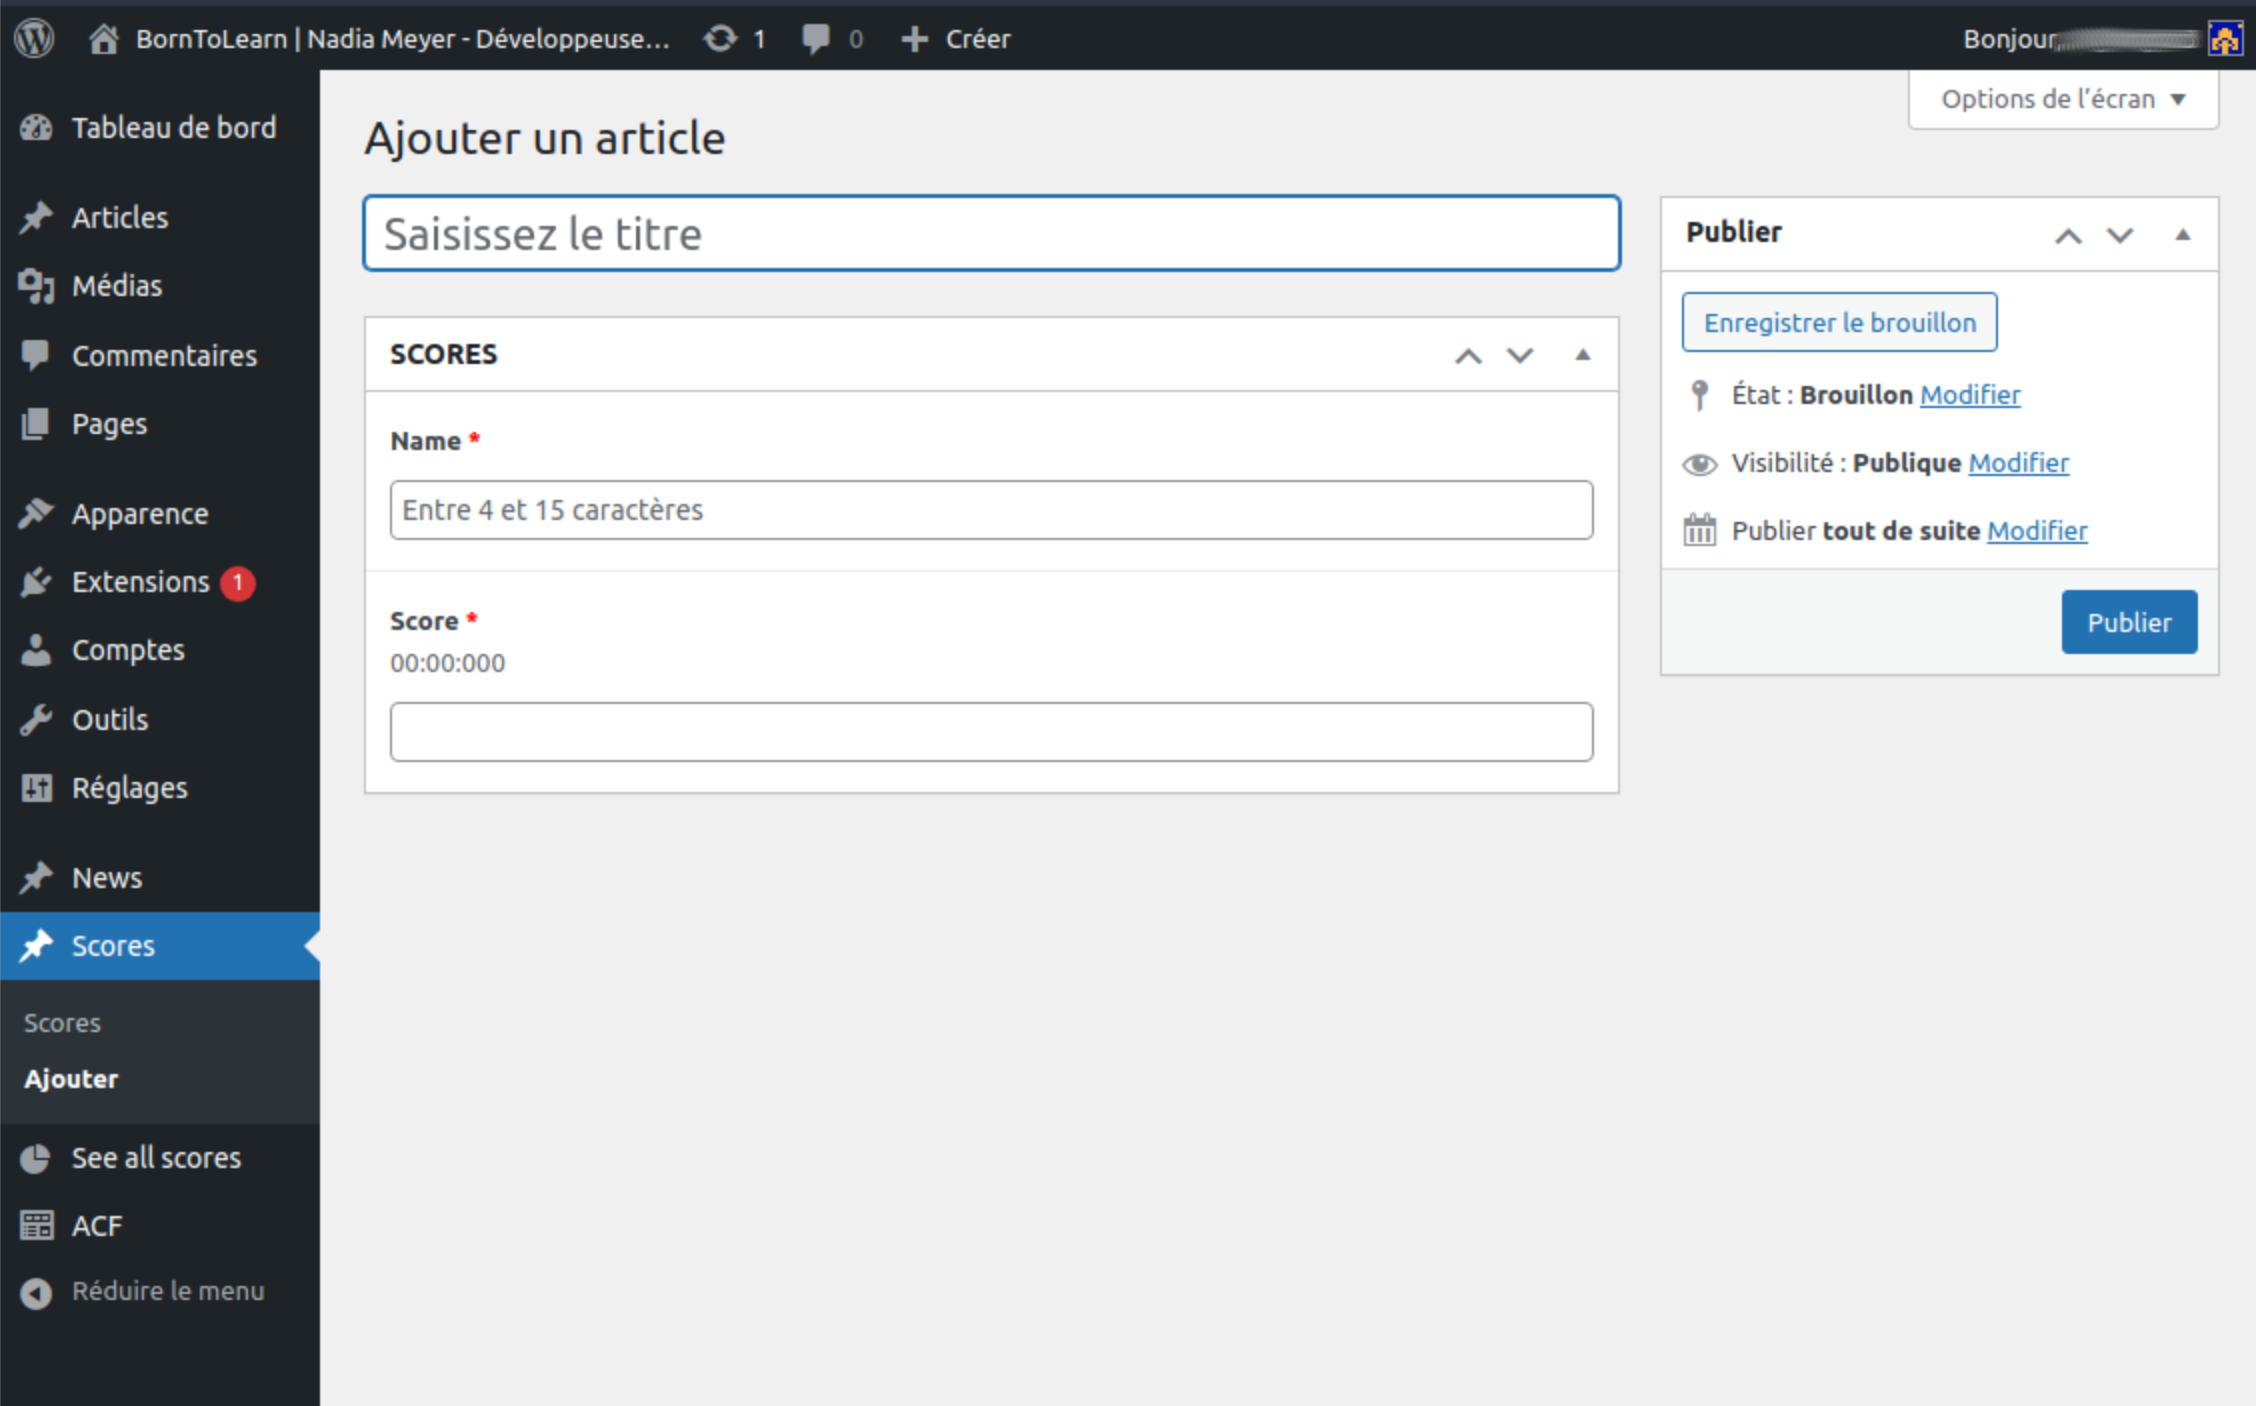Screen dimensions: 2256x1406
Task: Collapse the Publier panel with triangle toggle
Action: [x=2182, y=235]
